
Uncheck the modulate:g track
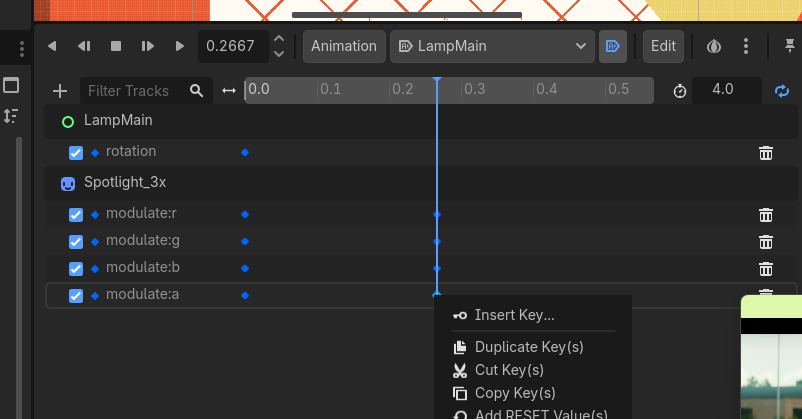click(76, 242)
